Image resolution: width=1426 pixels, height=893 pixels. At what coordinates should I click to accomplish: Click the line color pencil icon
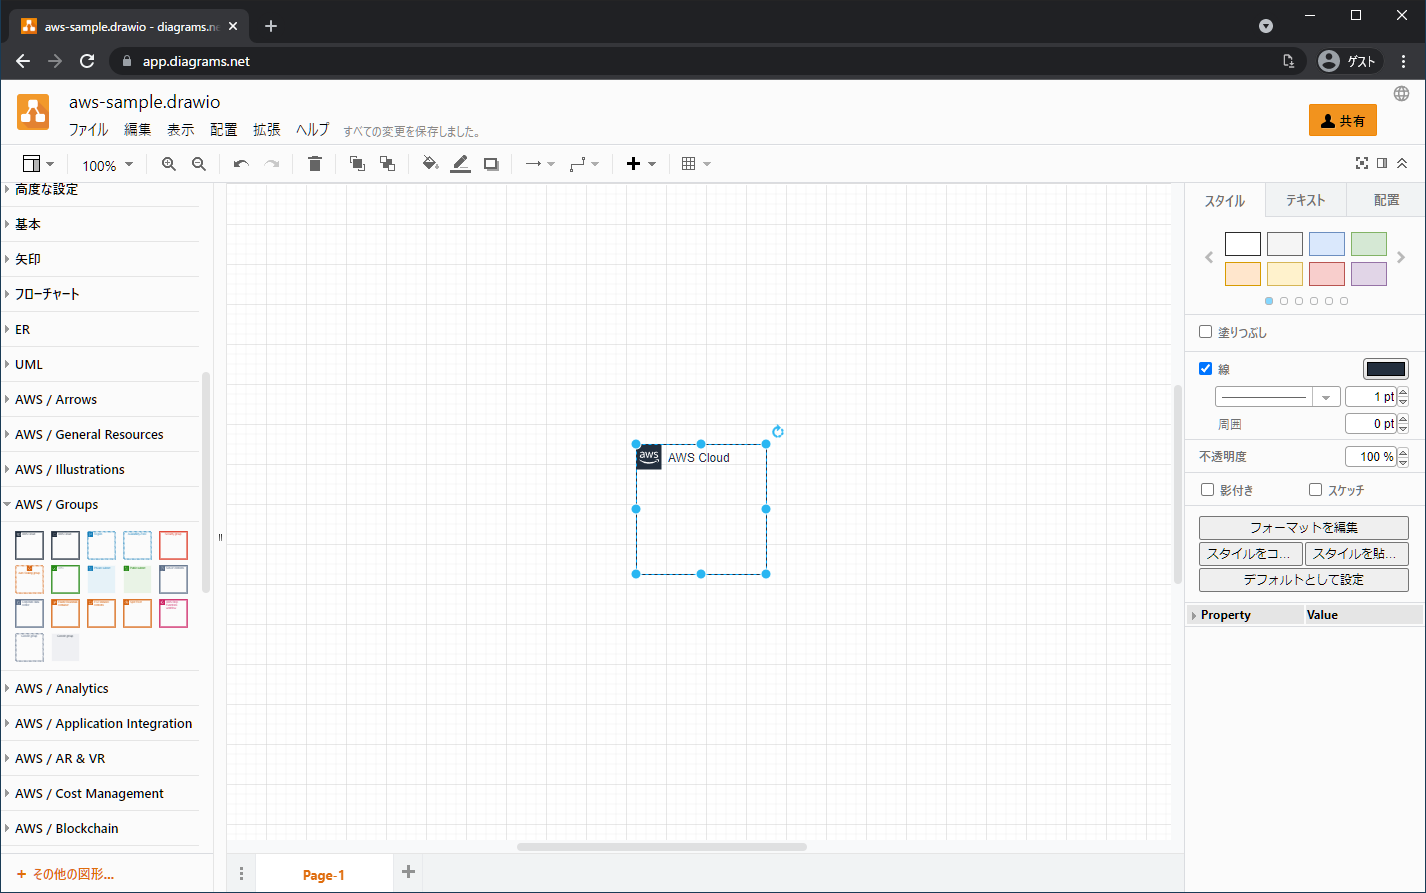pyautogui.click(x=460, y=164)
